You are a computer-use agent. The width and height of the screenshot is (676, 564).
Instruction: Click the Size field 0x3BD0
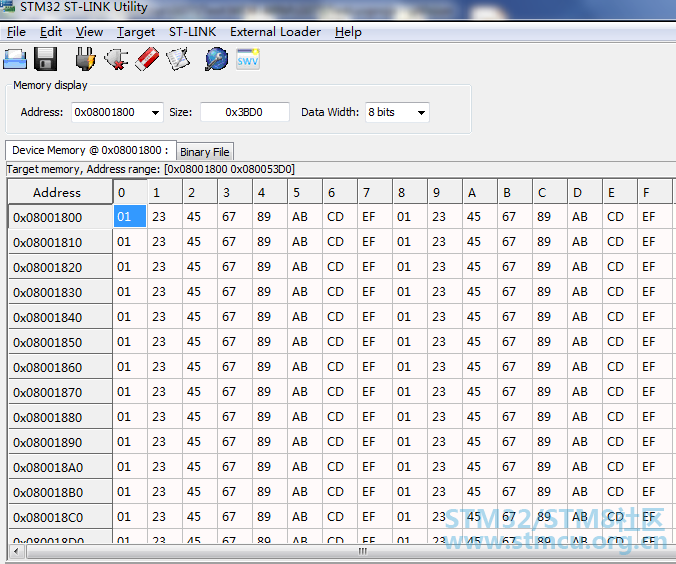(x=244, y=113)
